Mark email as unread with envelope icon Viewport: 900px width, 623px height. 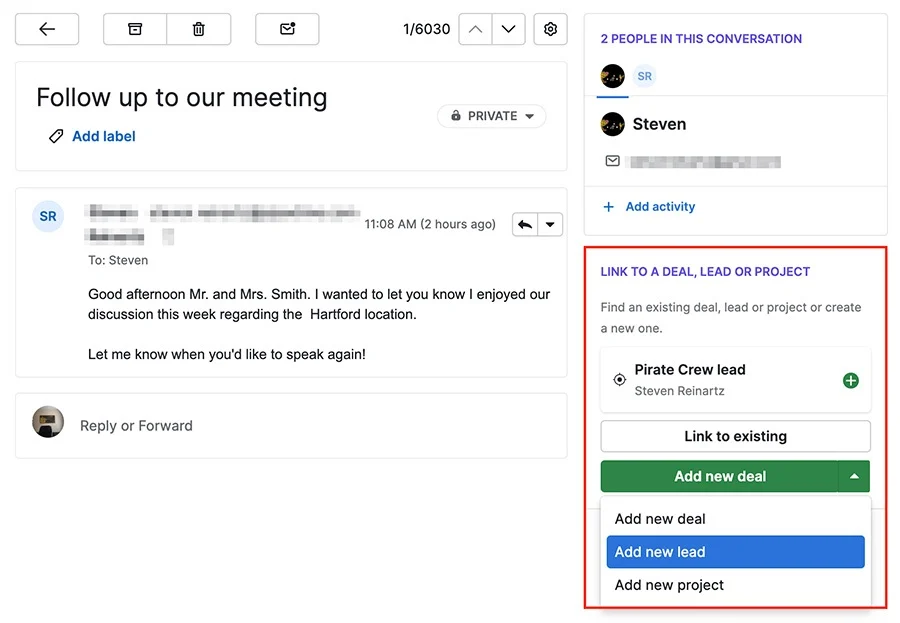pos(287,29)
